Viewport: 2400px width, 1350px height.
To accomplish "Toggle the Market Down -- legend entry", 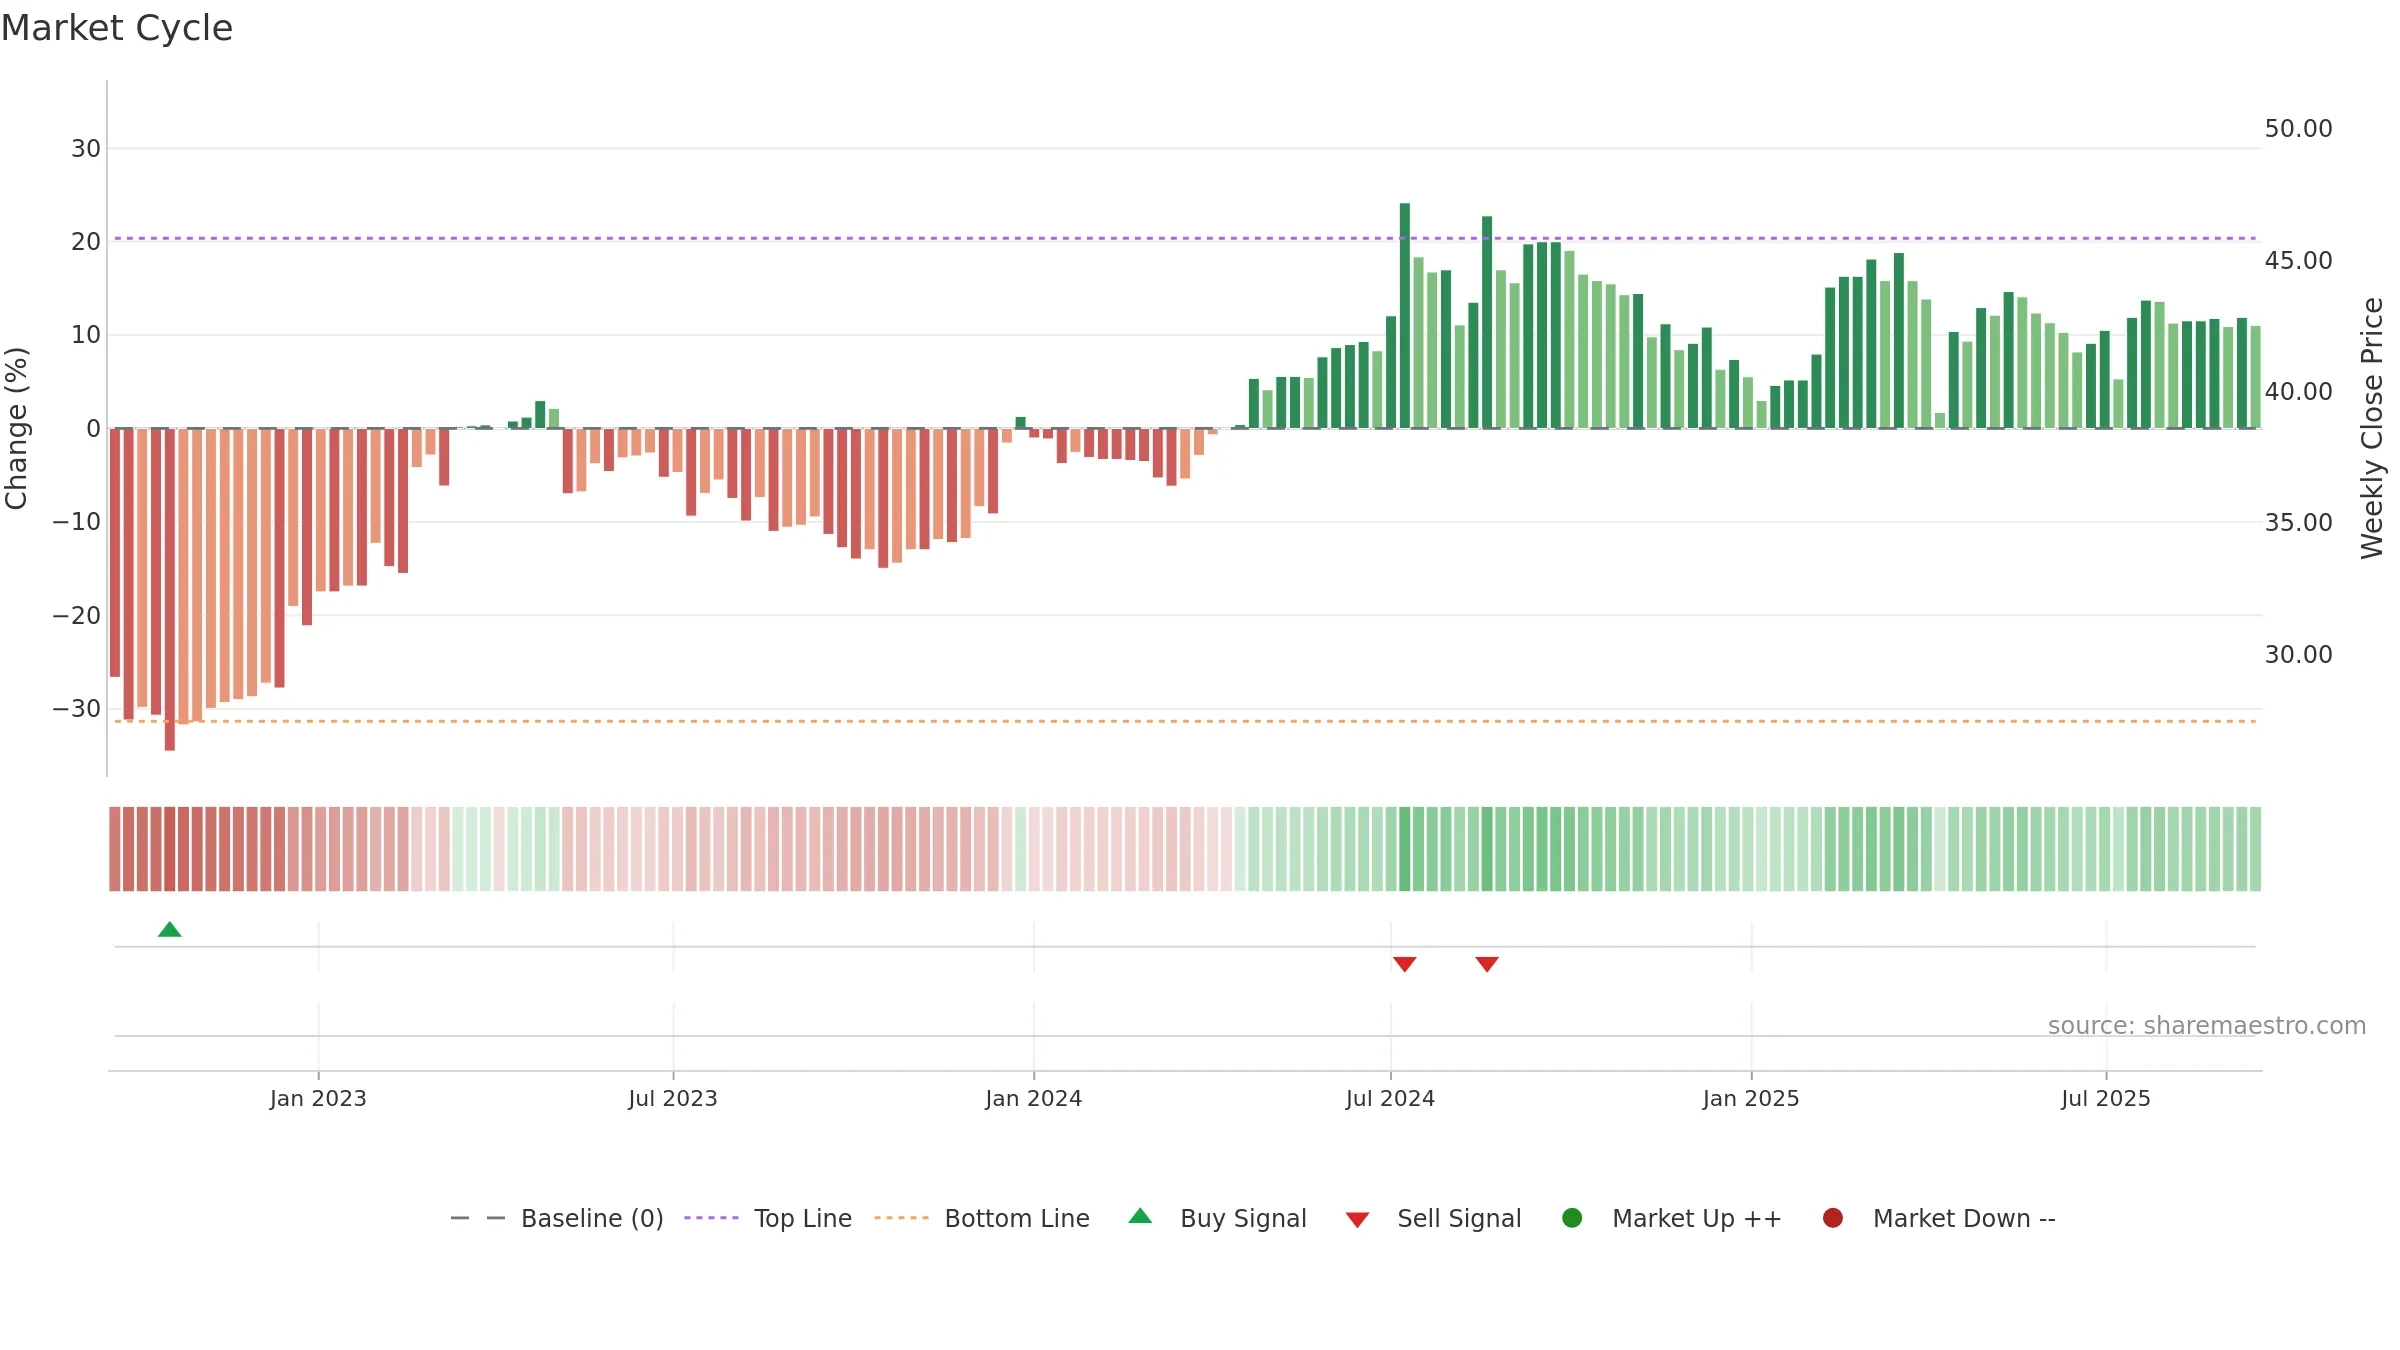I will tap(1939, 1218).
